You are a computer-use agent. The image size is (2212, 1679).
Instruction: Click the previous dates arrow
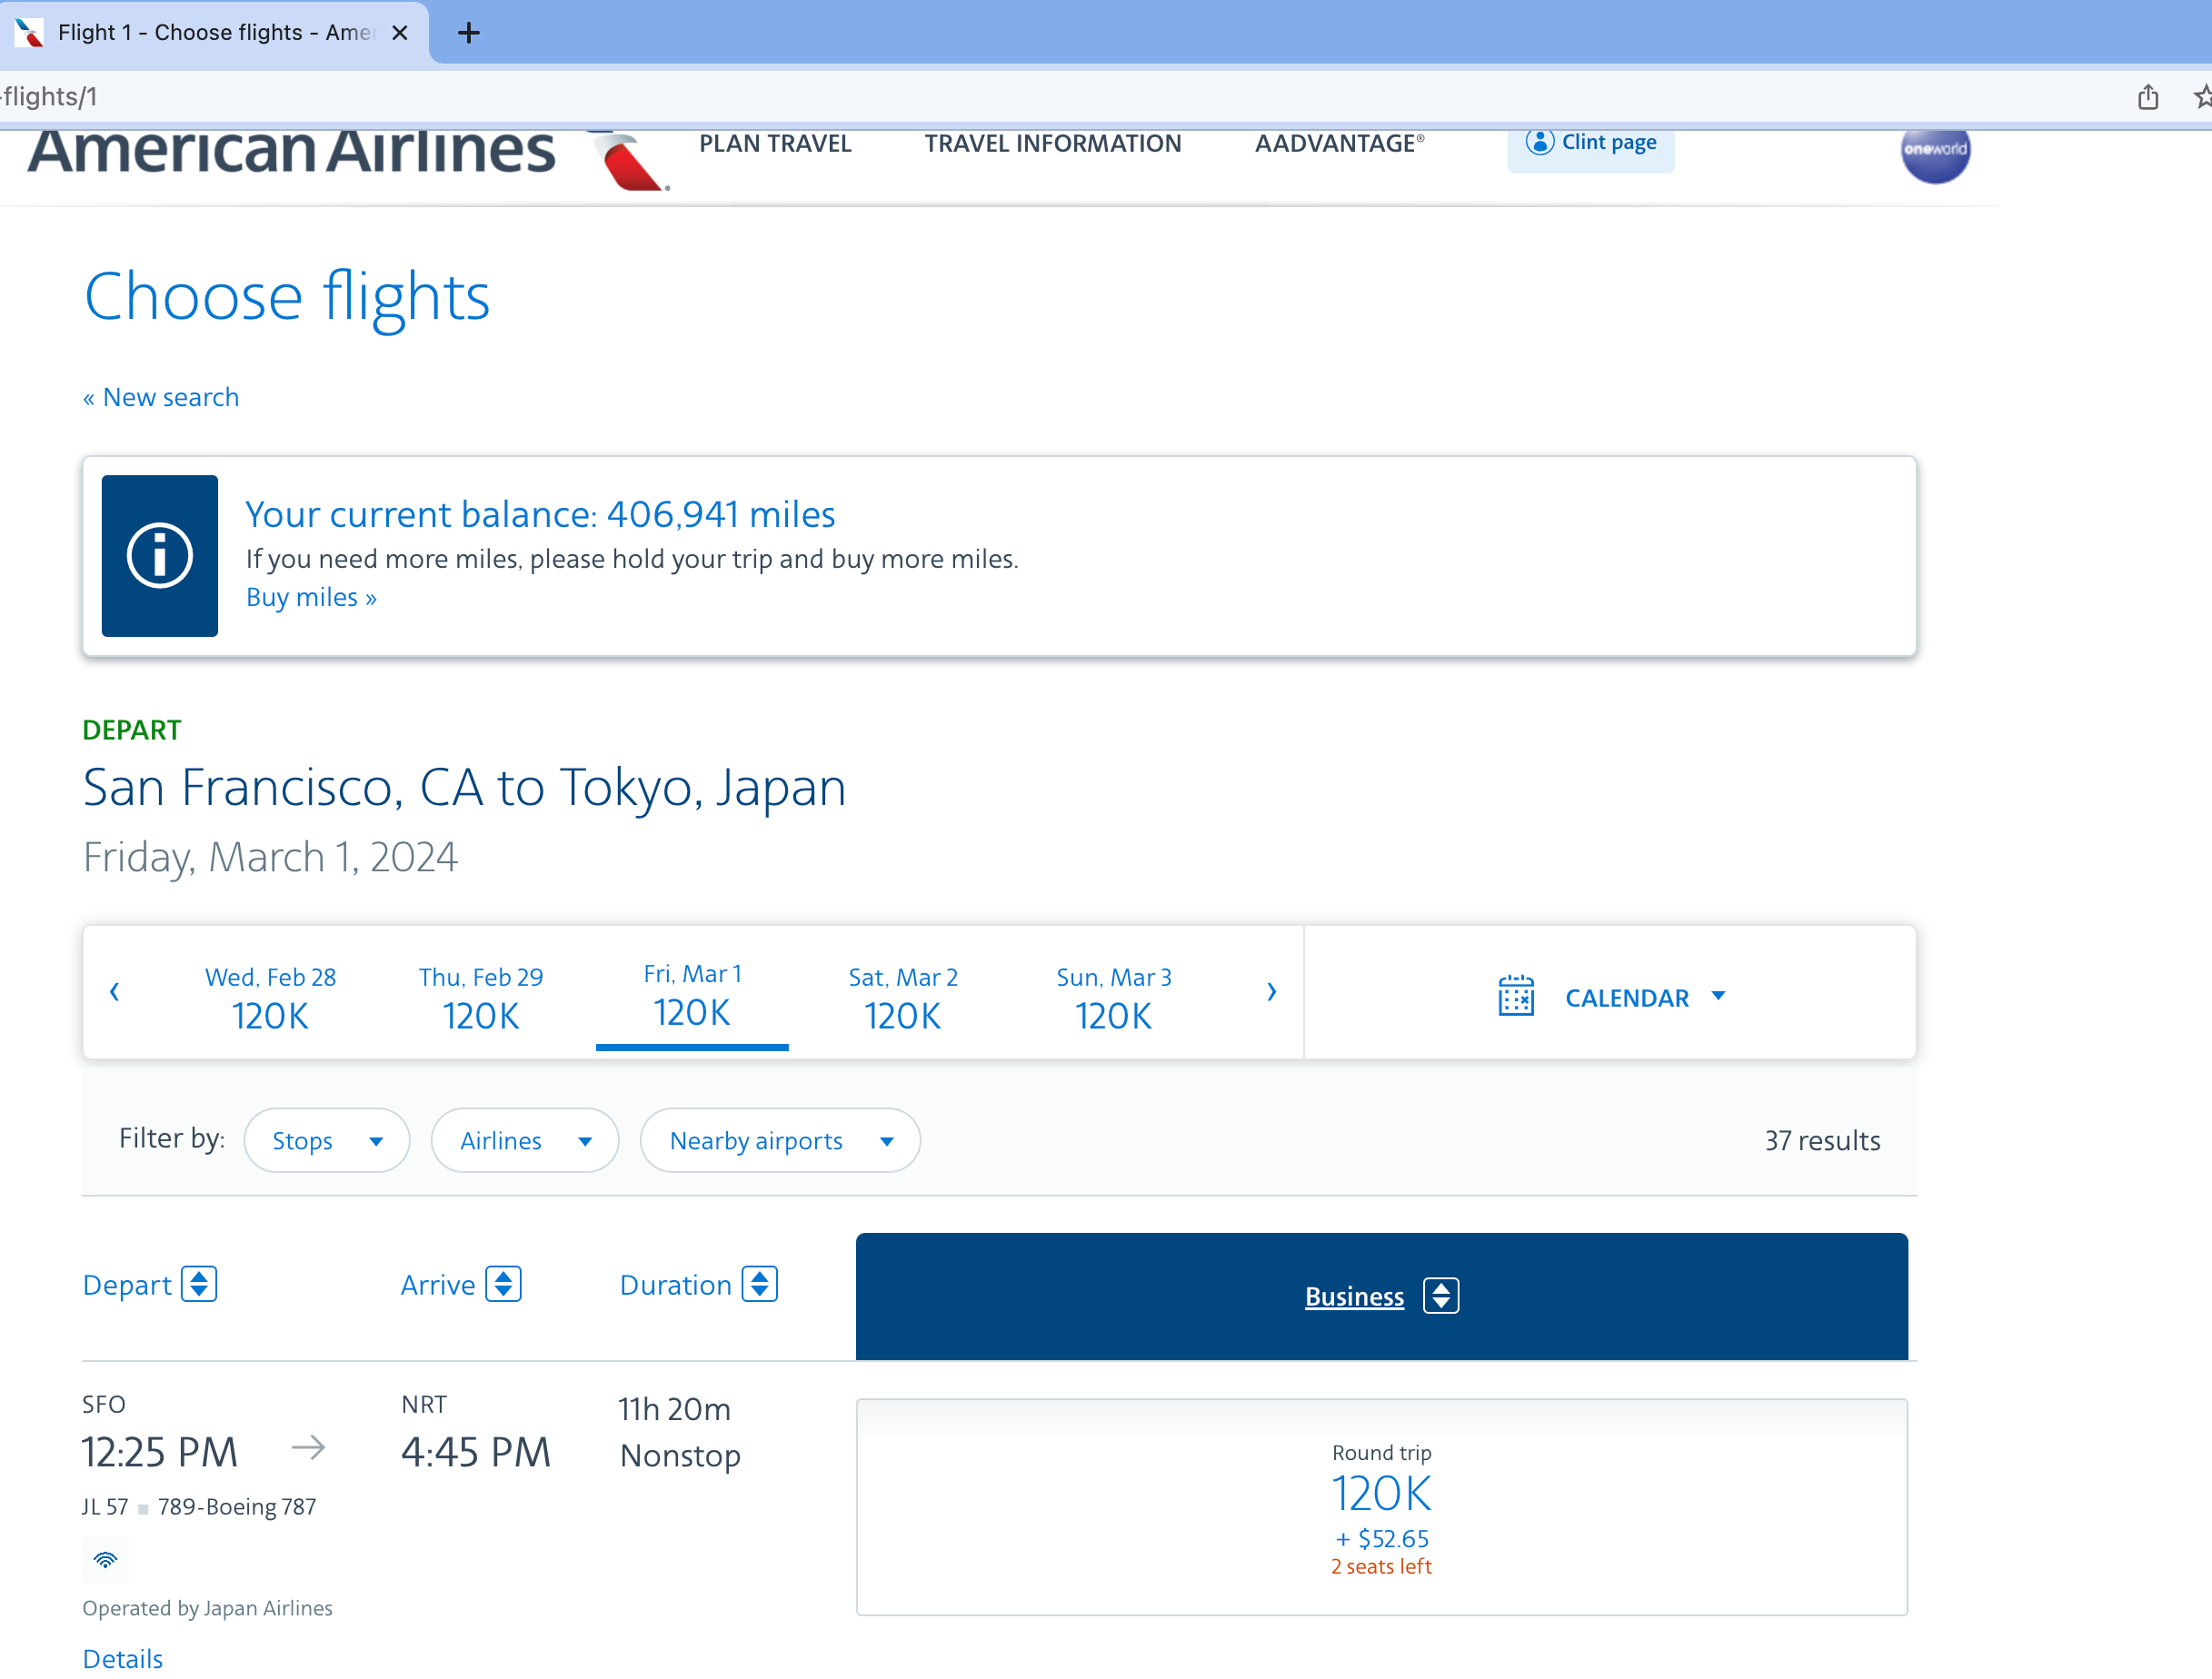point(114,991)
